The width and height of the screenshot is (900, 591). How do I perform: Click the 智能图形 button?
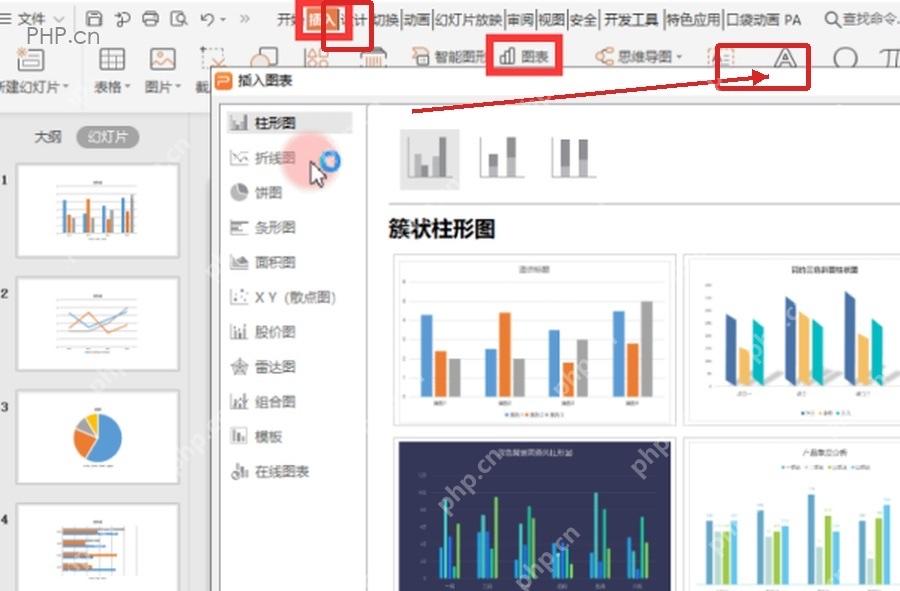pos(448,56)
